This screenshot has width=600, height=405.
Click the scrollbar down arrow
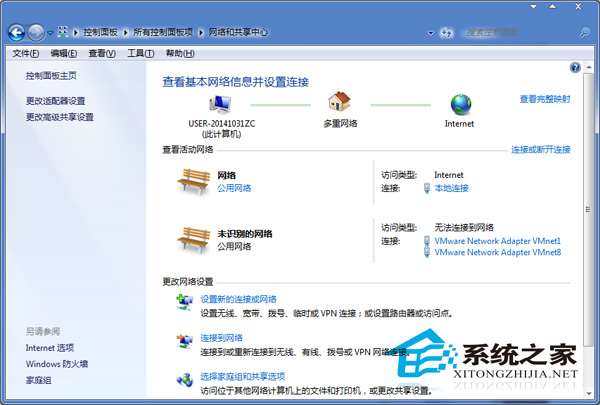pos(589,393)
